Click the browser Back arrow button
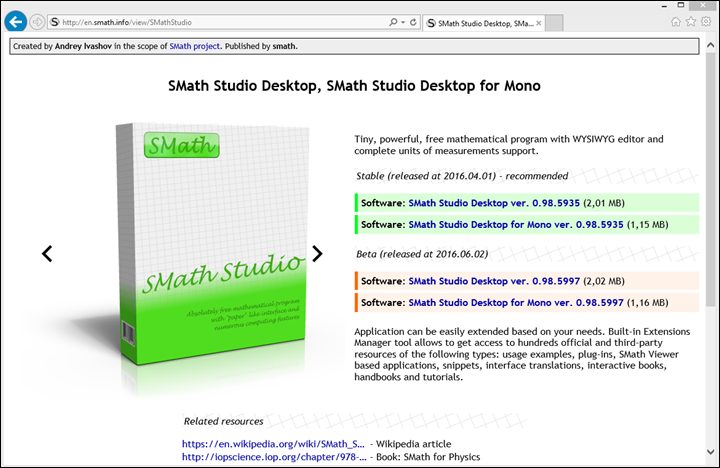 (x=16, y=21)
